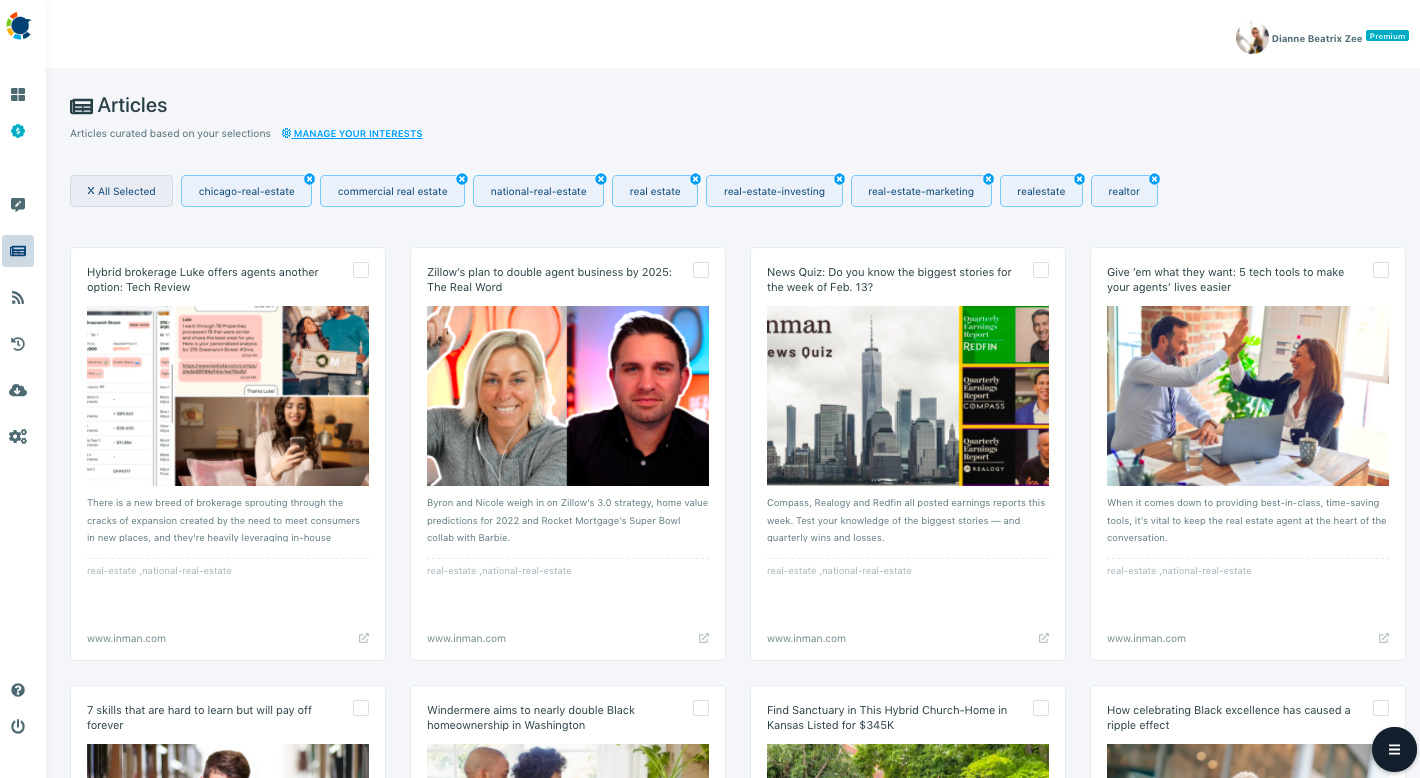Open the Dashboard panel from the sidebar
The height and width of the screenshot is (778, 1420).
[17, 94]
